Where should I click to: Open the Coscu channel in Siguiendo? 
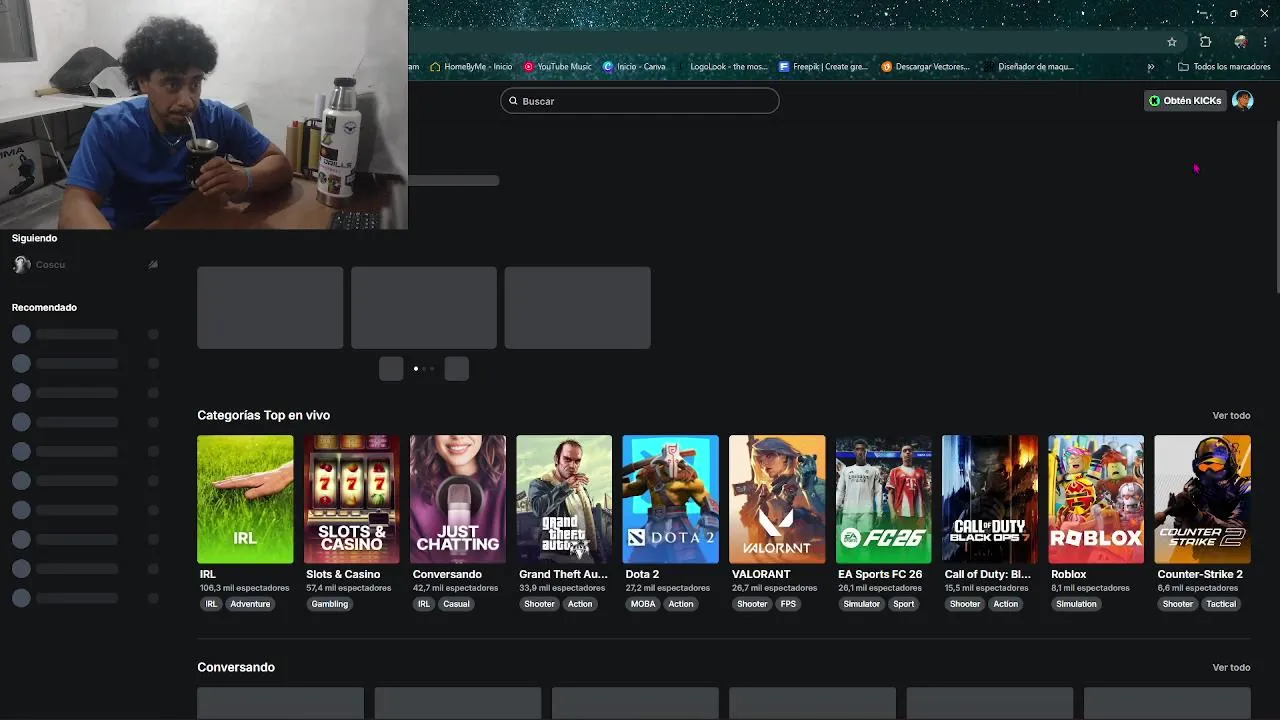(x=85, y=265)
